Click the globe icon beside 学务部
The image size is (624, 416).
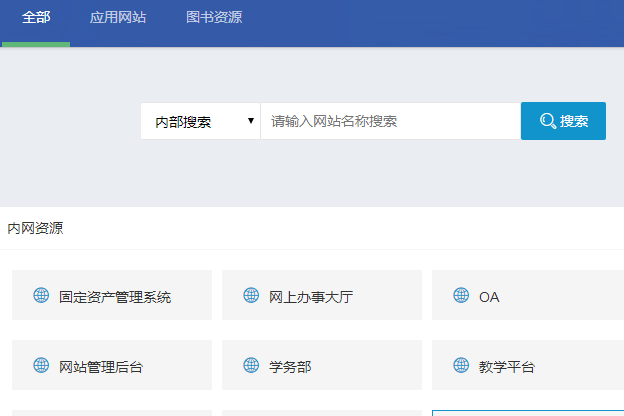251,365
